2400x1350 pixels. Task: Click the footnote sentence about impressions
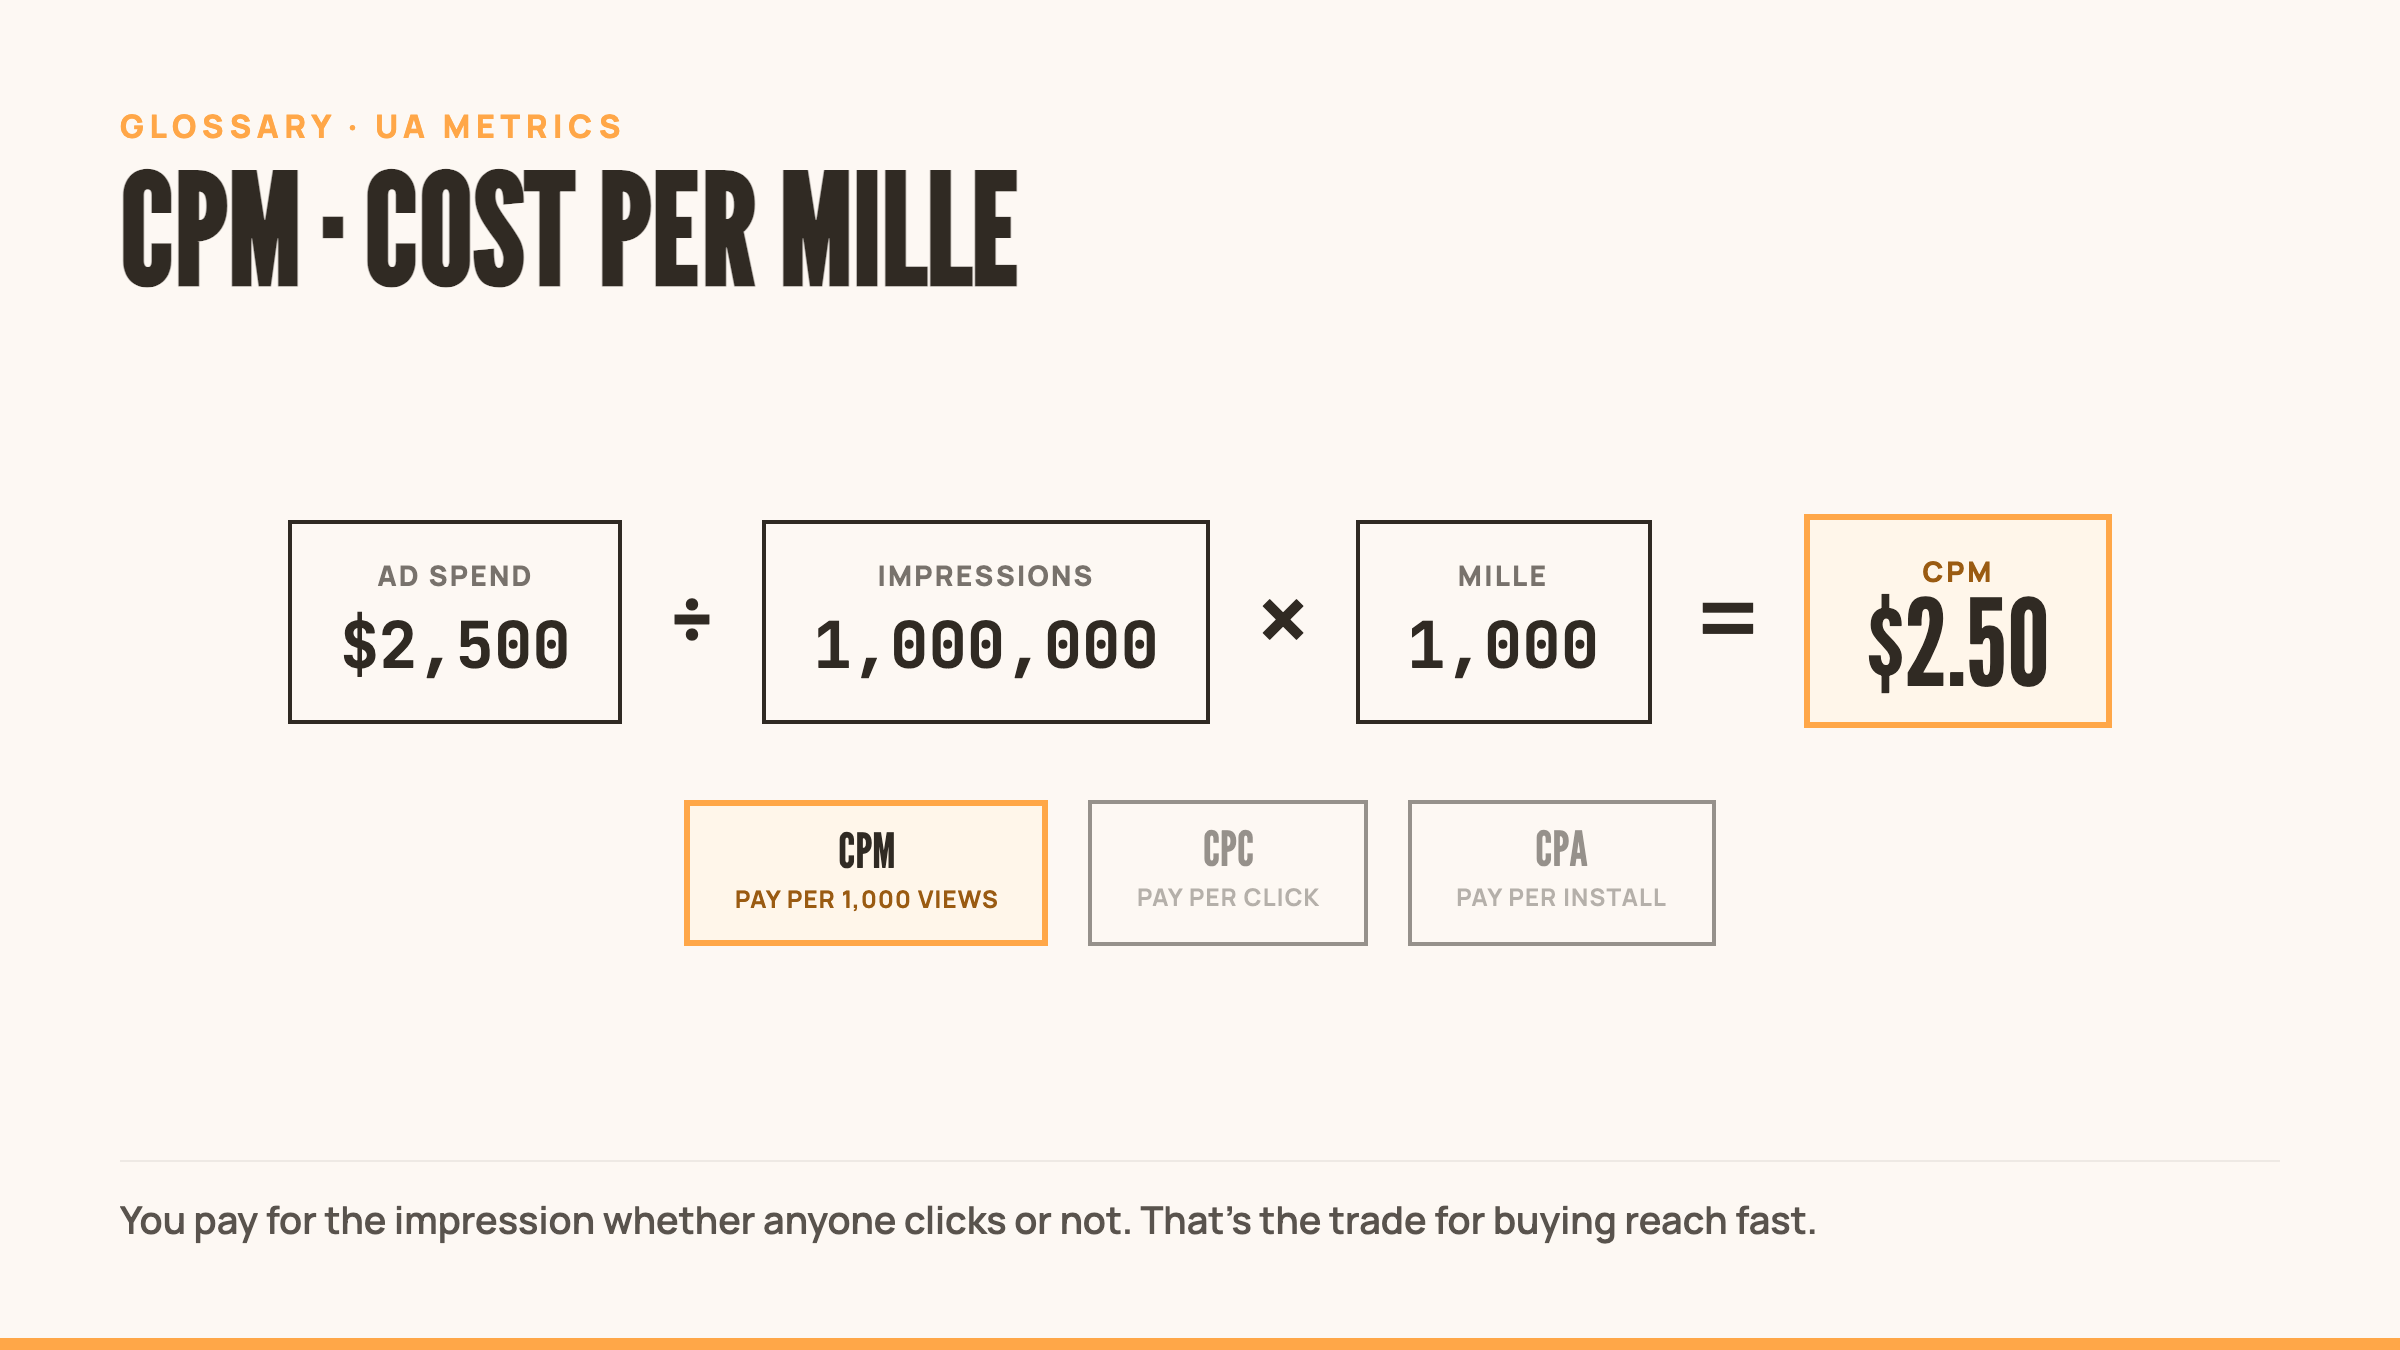(968, 1222)
